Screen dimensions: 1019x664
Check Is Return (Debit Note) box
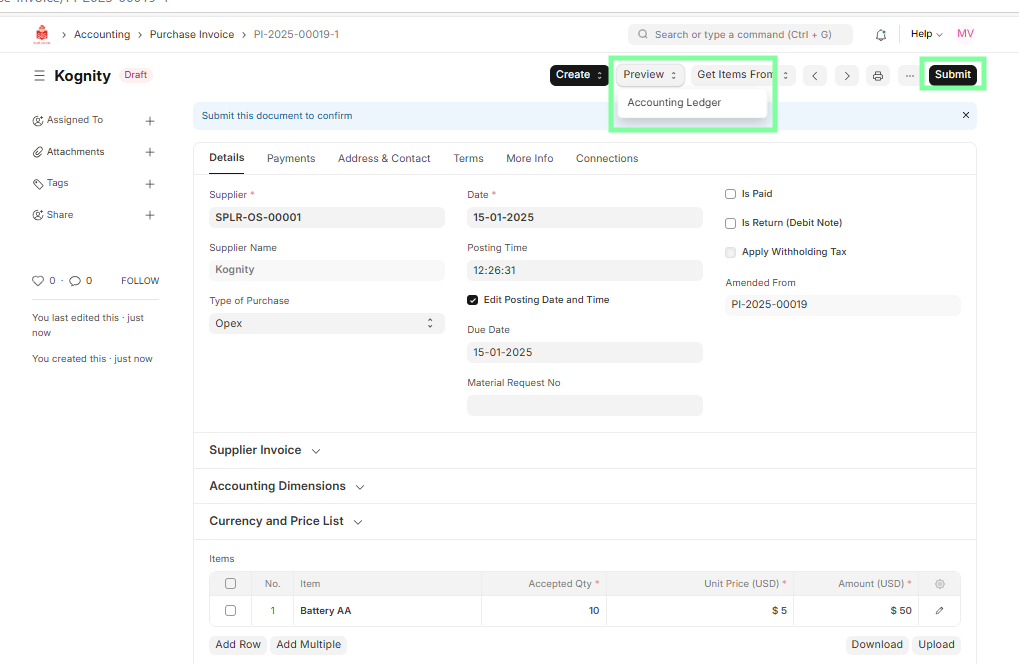(731, 223)
